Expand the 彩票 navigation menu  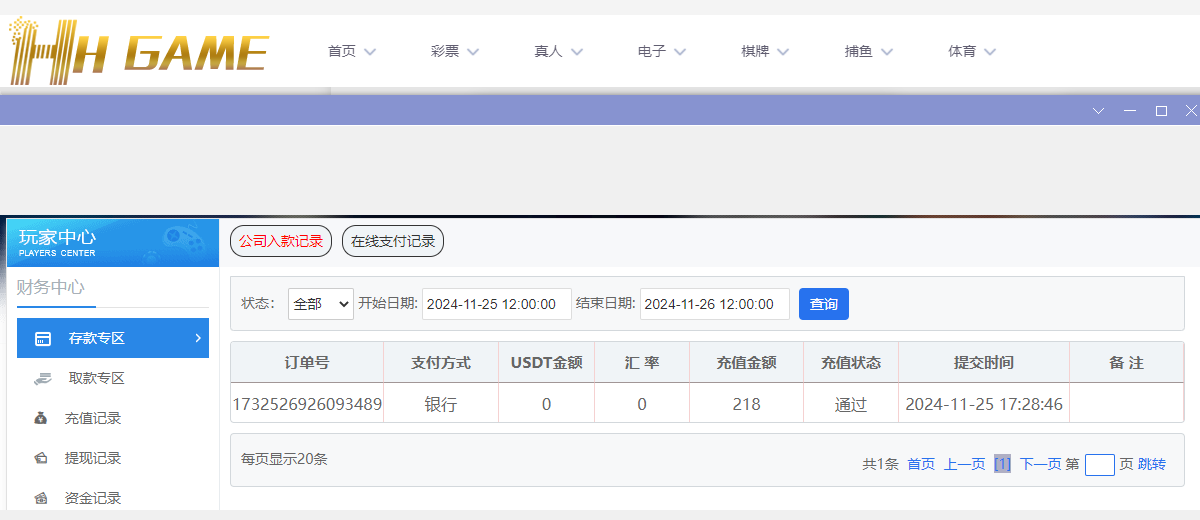point(455,51)
